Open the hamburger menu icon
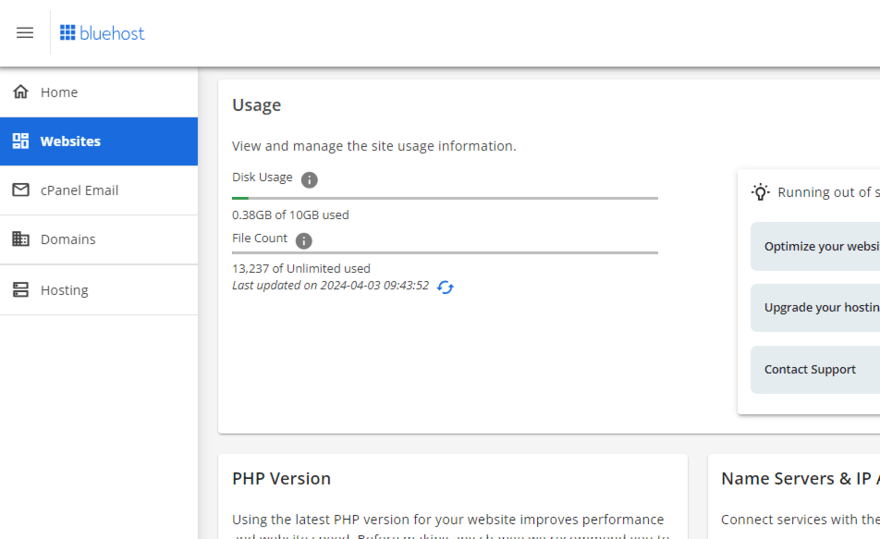Screen dimensions: 880x539 coord(25,33)
